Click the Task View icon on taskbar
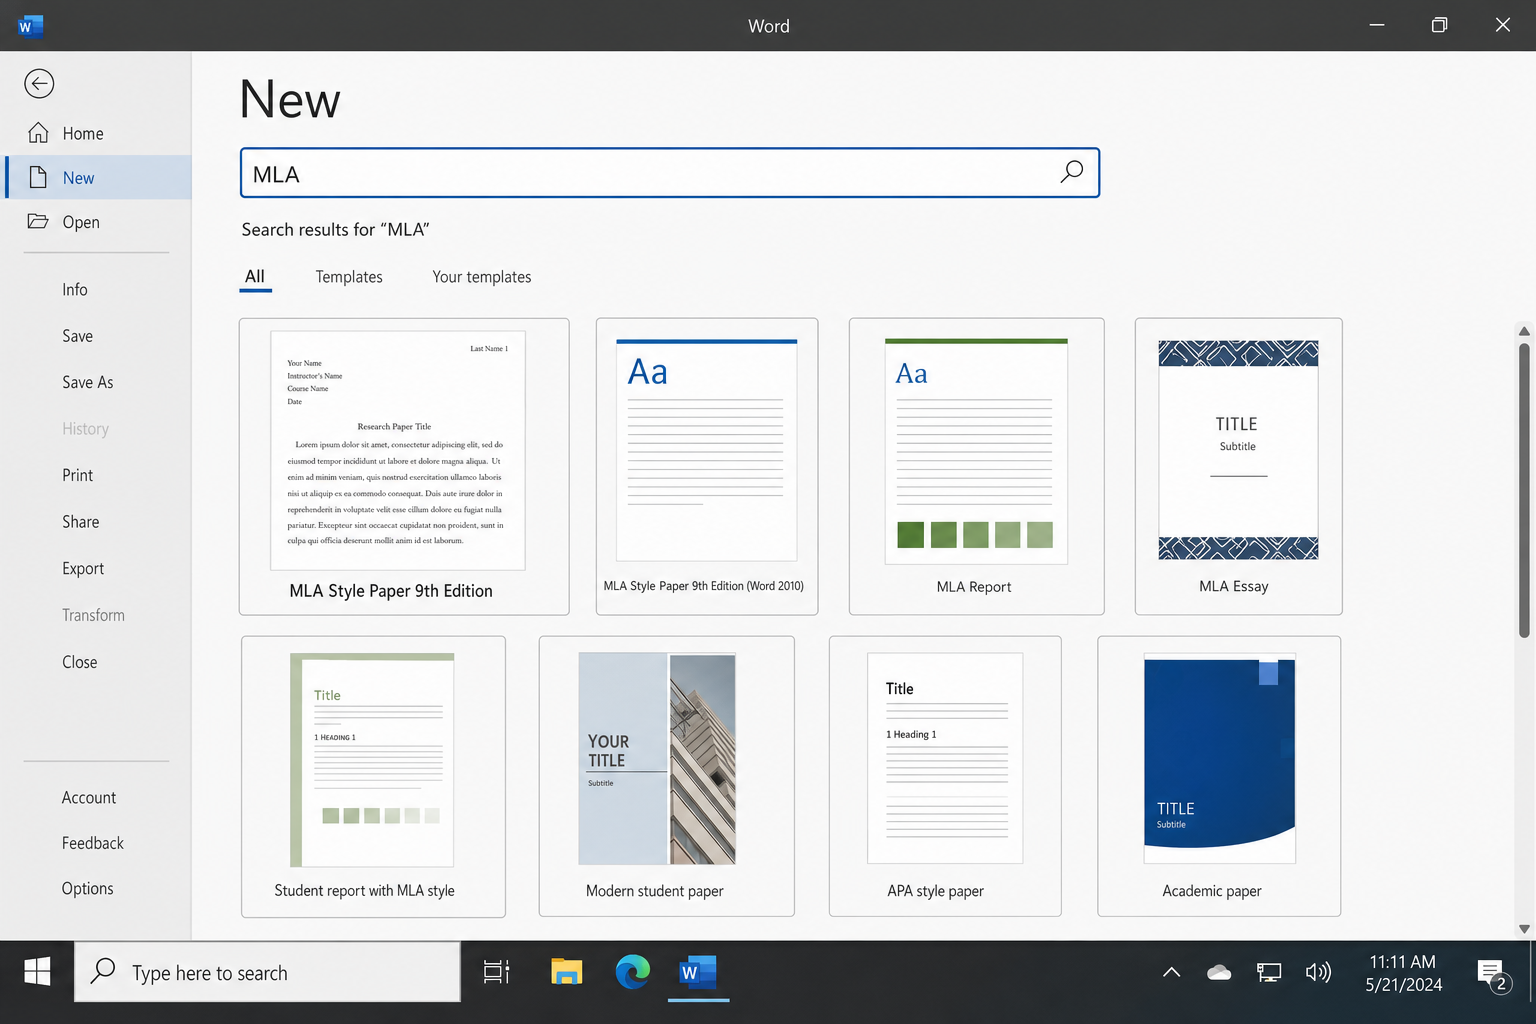The width and height of the screenshot is (1536, 1024). (497, 971)
